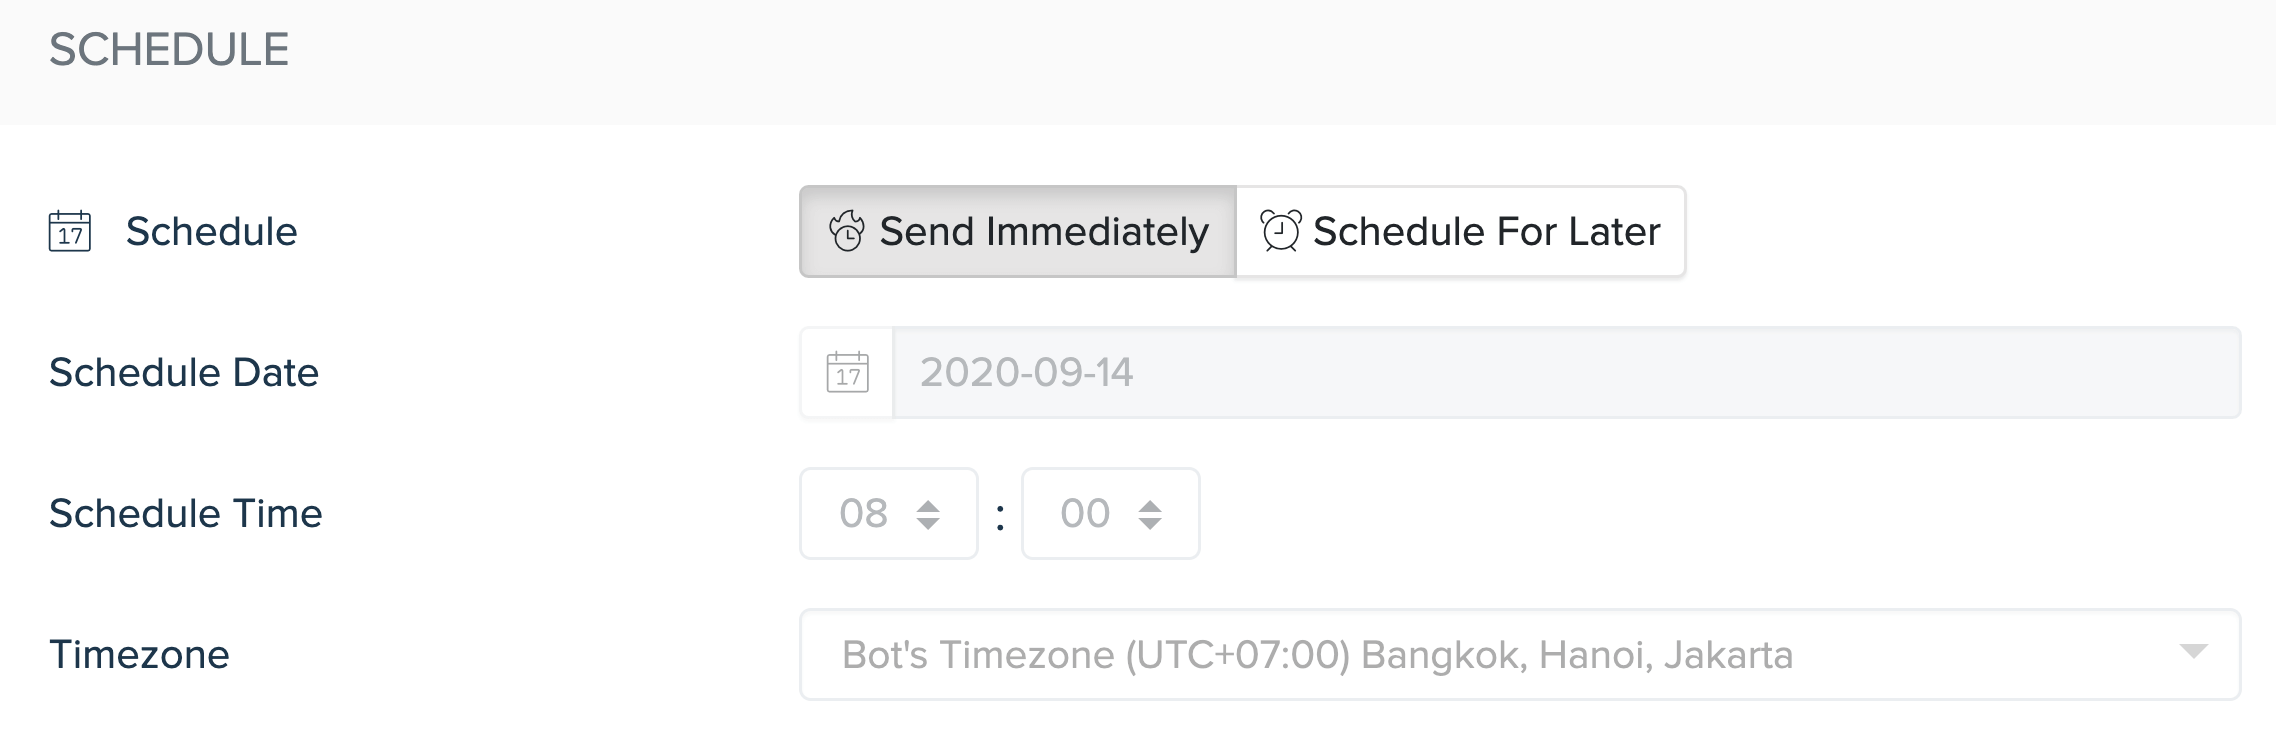Decrease minutes with the down arrow
Viewport: 2276px width, 743px height.
click(1150, 523)
